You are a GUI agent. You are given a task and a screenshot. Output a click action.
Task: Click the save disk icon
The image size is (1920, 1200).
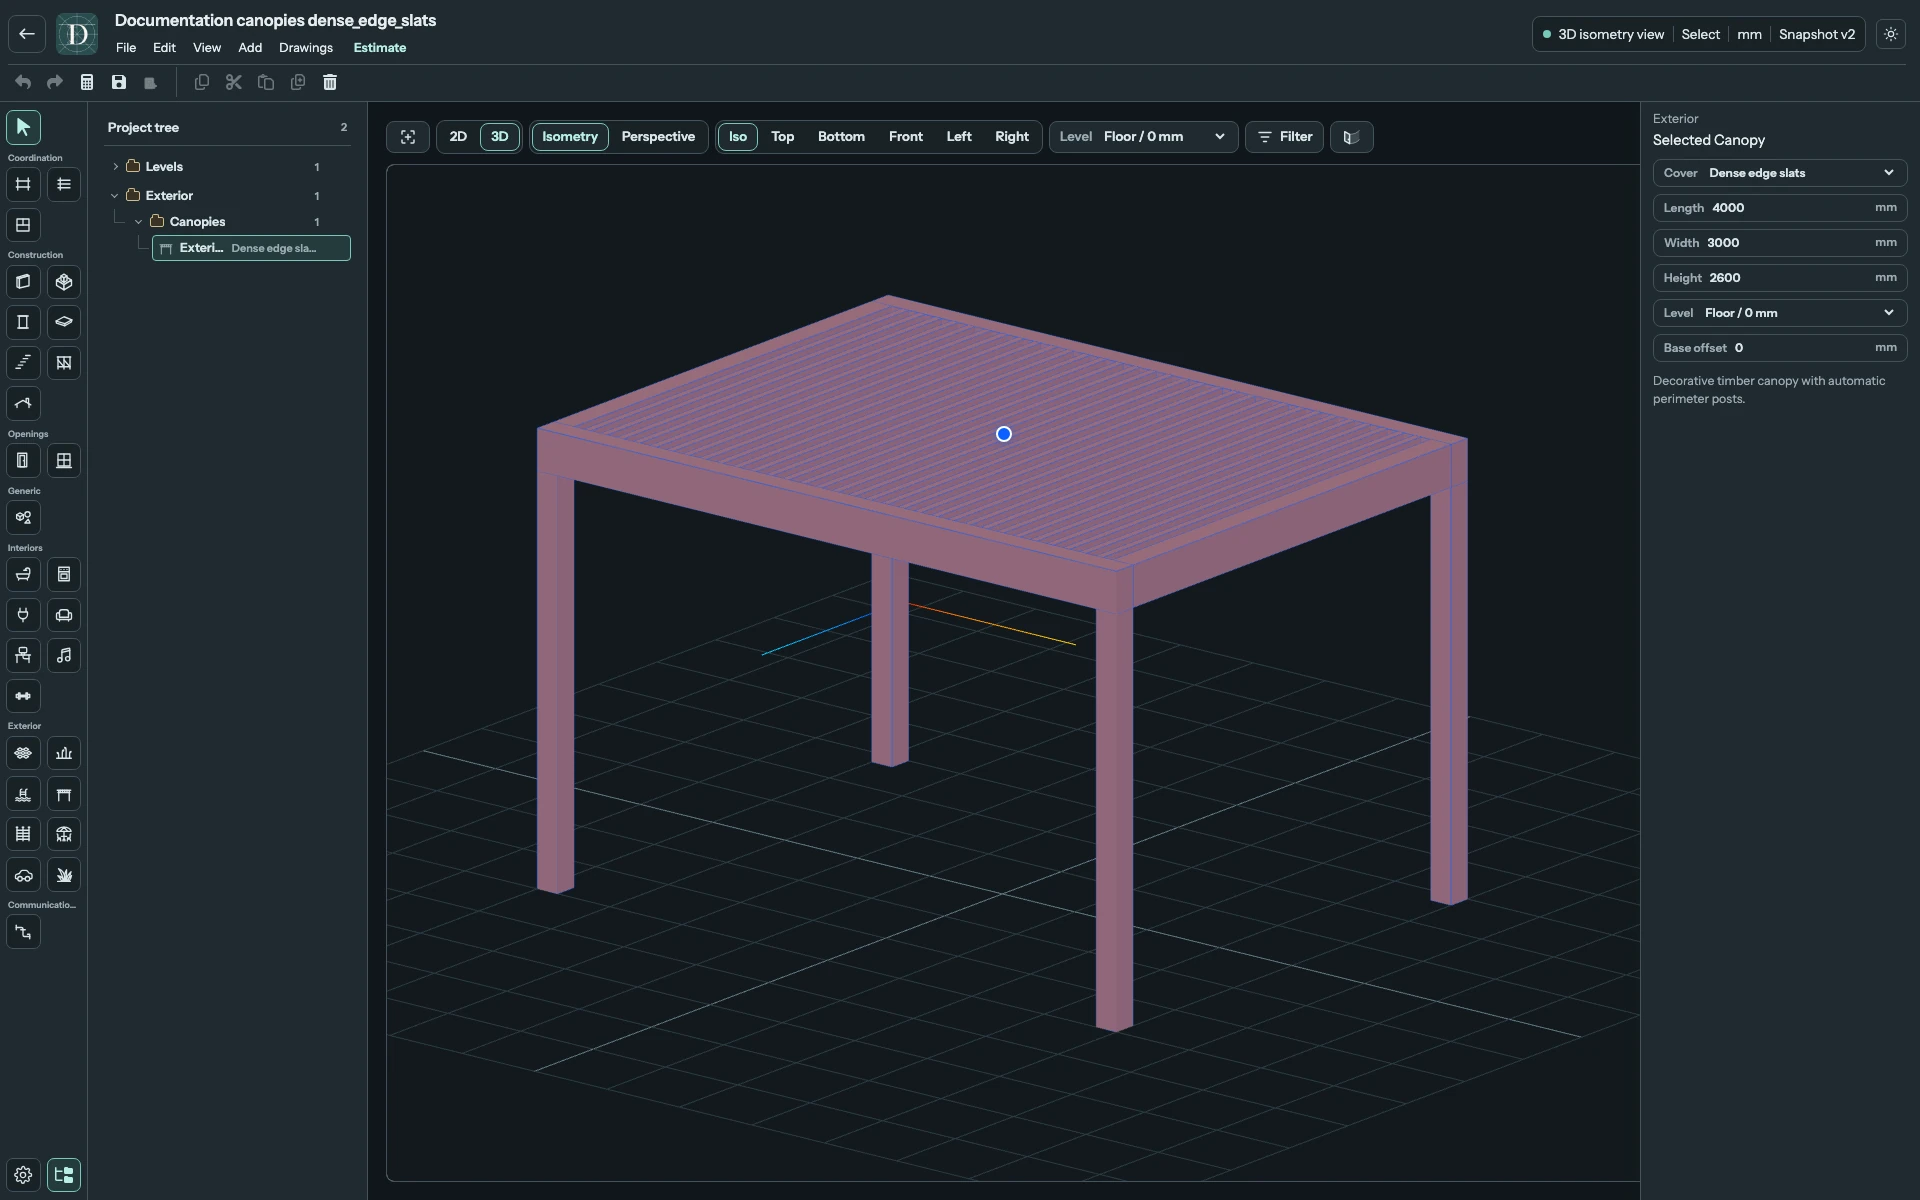(x=119, y=82)
